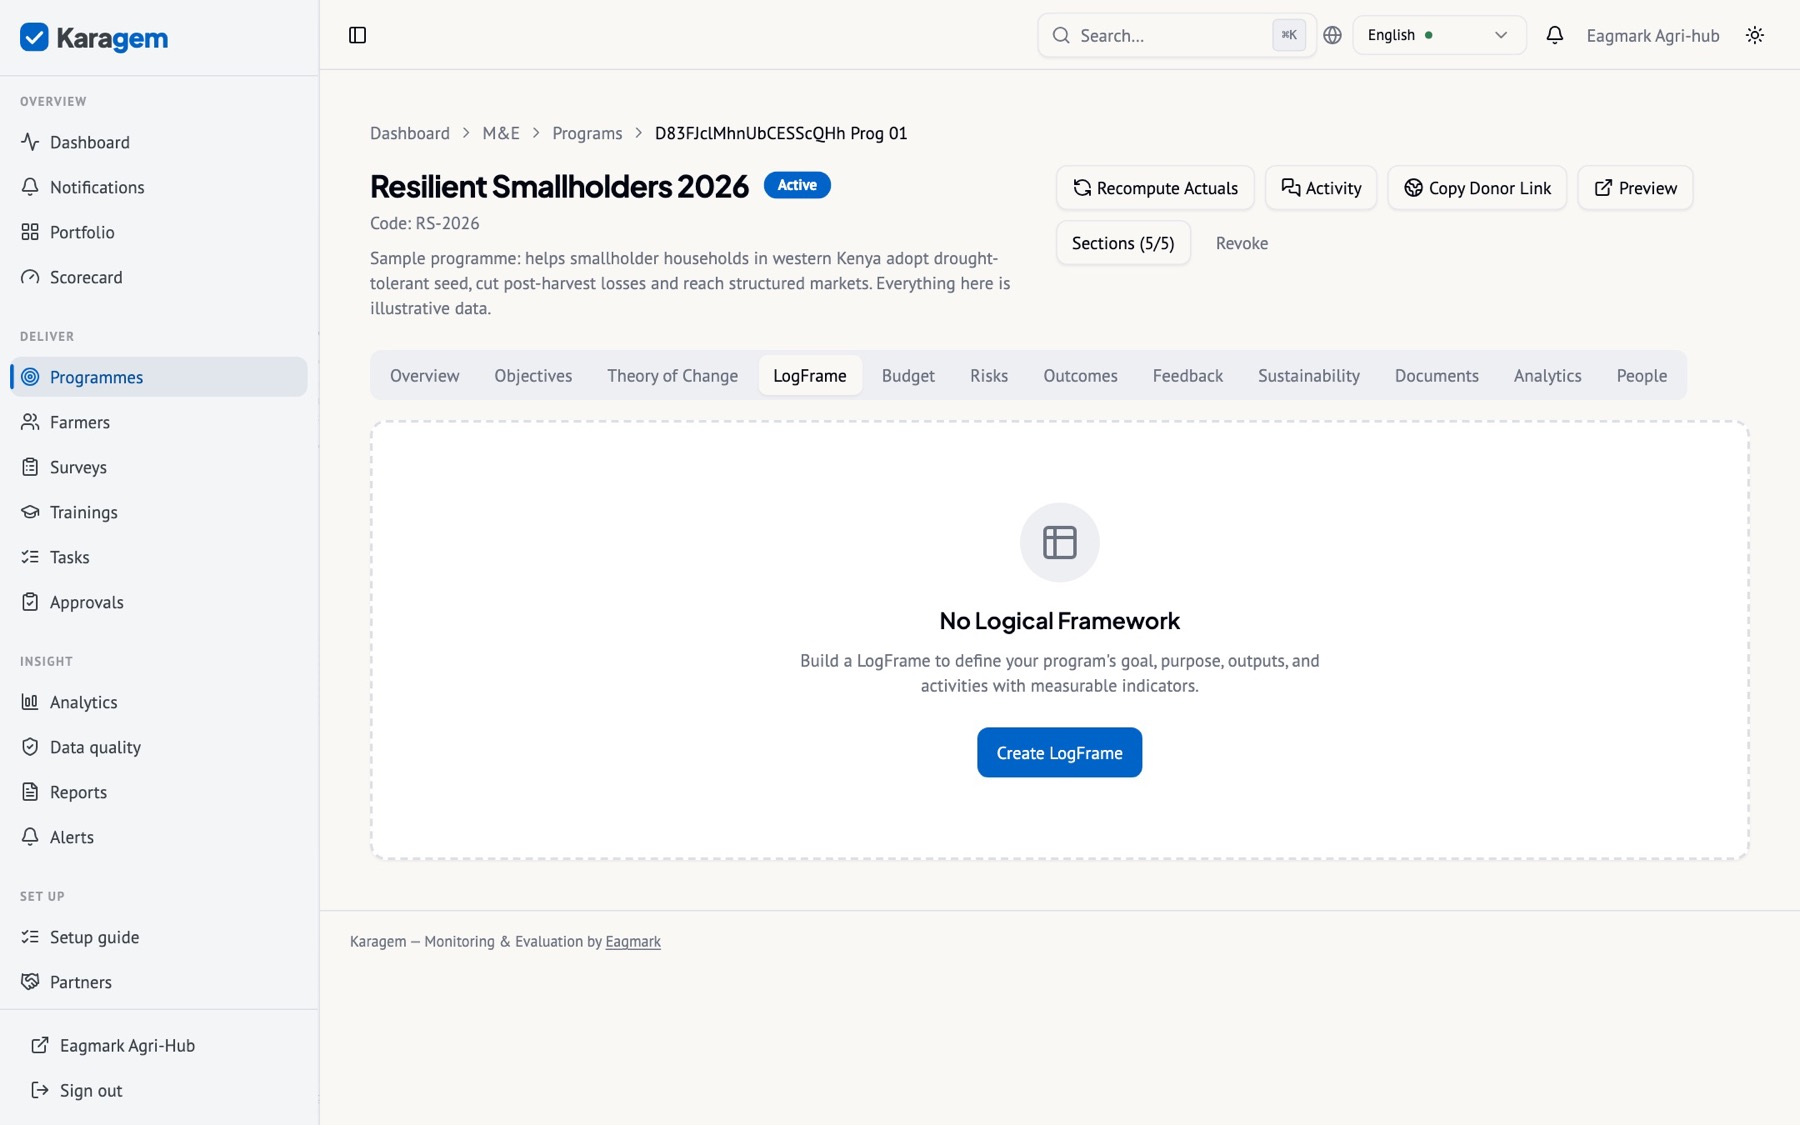Image resolution: width=1800 pixels, height=1125 pixels.
Task: Toggle light/dark theme sun icon
Action: click(x=1755, y=35)
